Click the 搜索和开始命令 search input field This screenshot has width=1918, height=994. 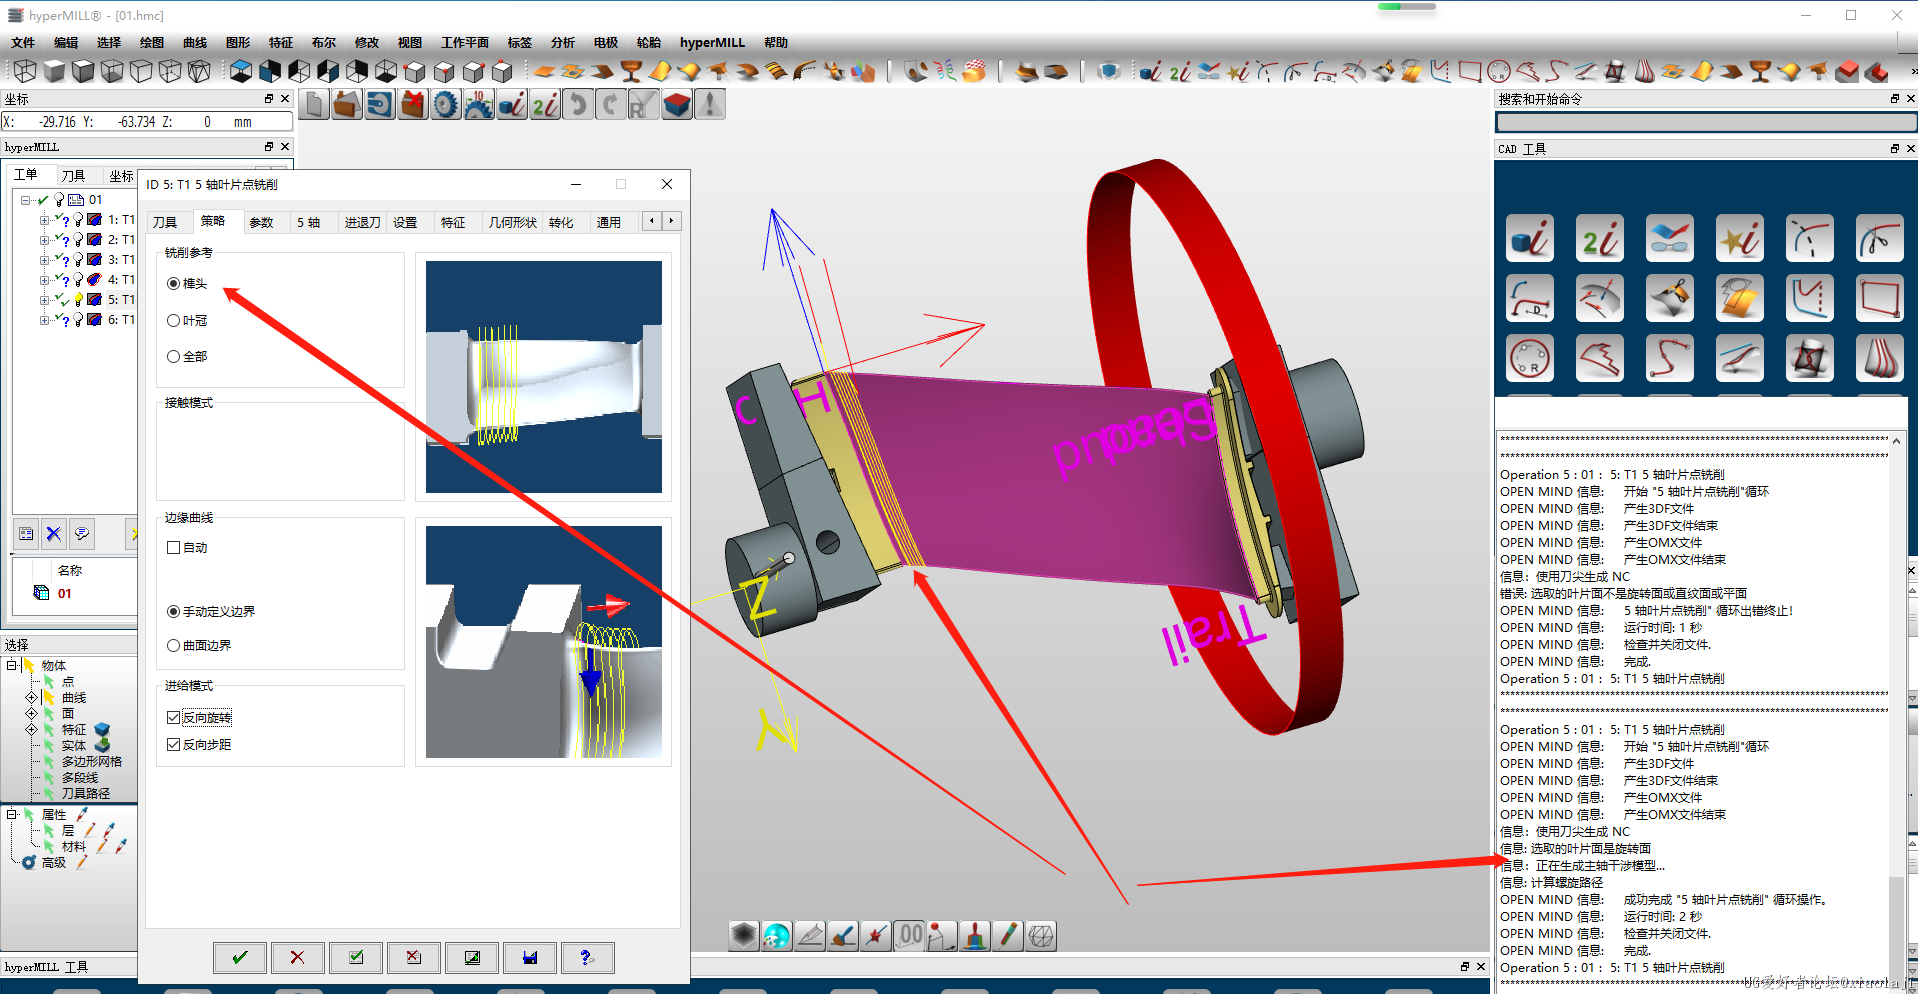(1705, 122)
